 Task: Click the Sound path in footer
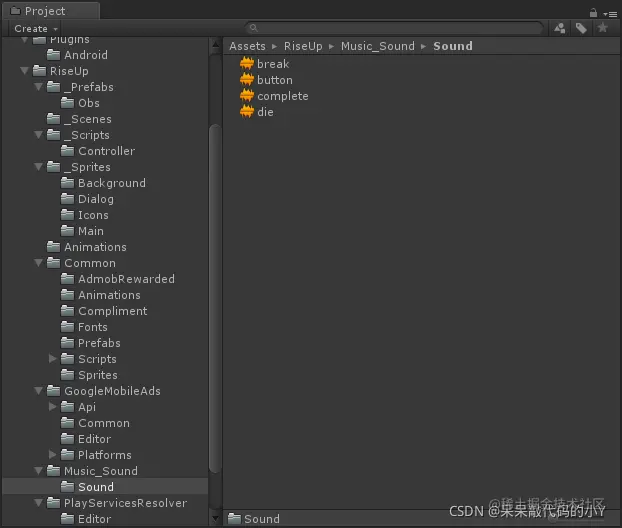[x=254, y=518]
